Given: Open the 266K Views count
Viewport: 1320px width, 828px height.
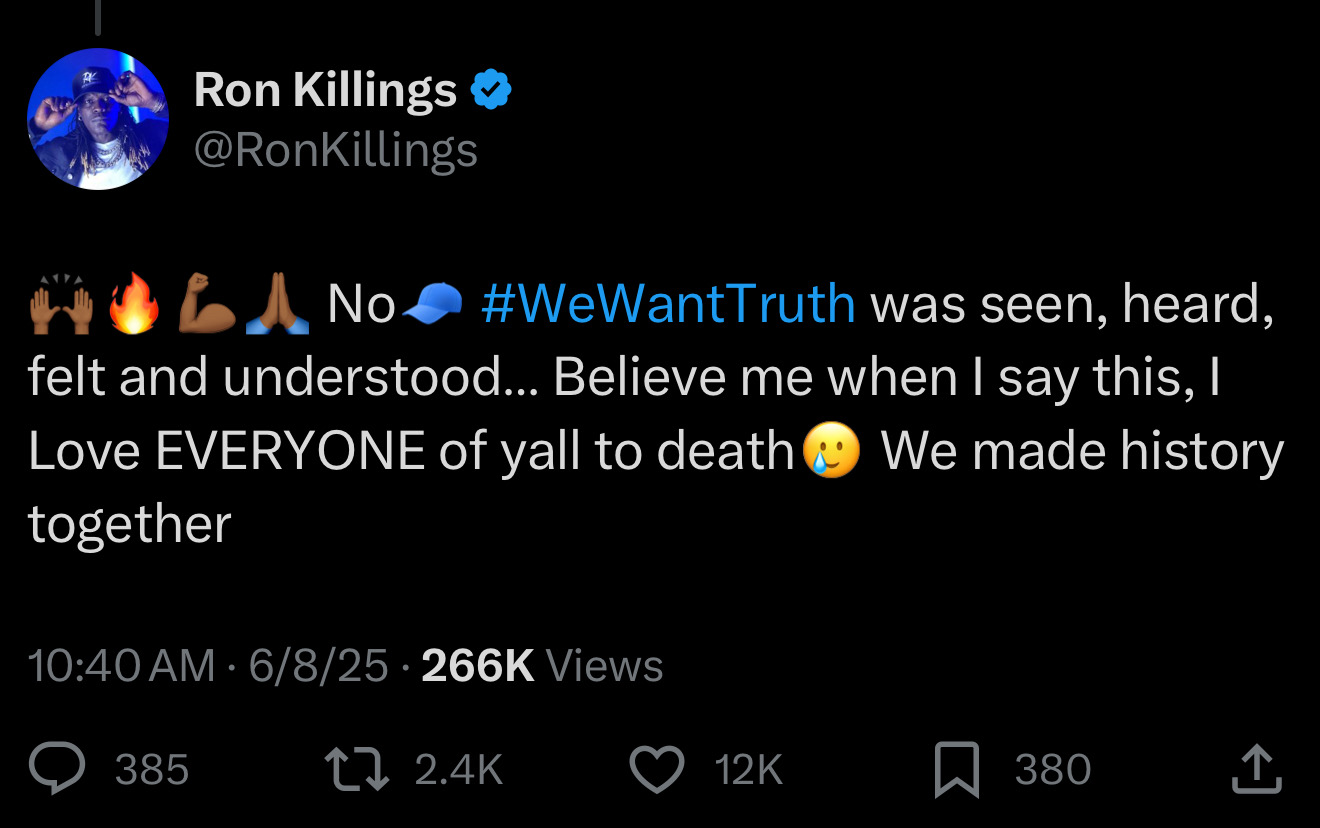Looking at the screenshot, I should [x=542, y=666].
